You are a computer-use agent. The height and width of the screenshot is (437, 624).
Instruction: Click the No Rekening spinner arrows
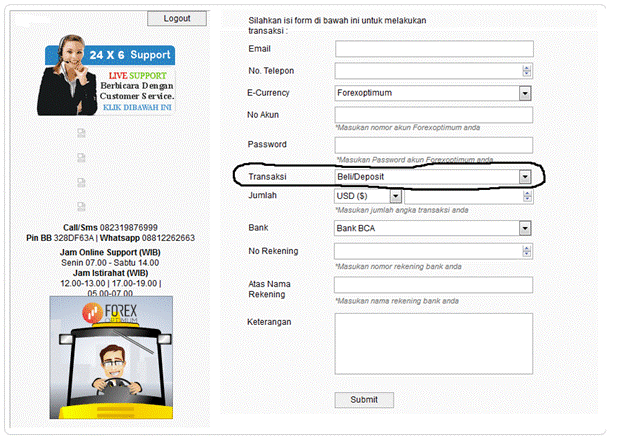tap(526, 251)
